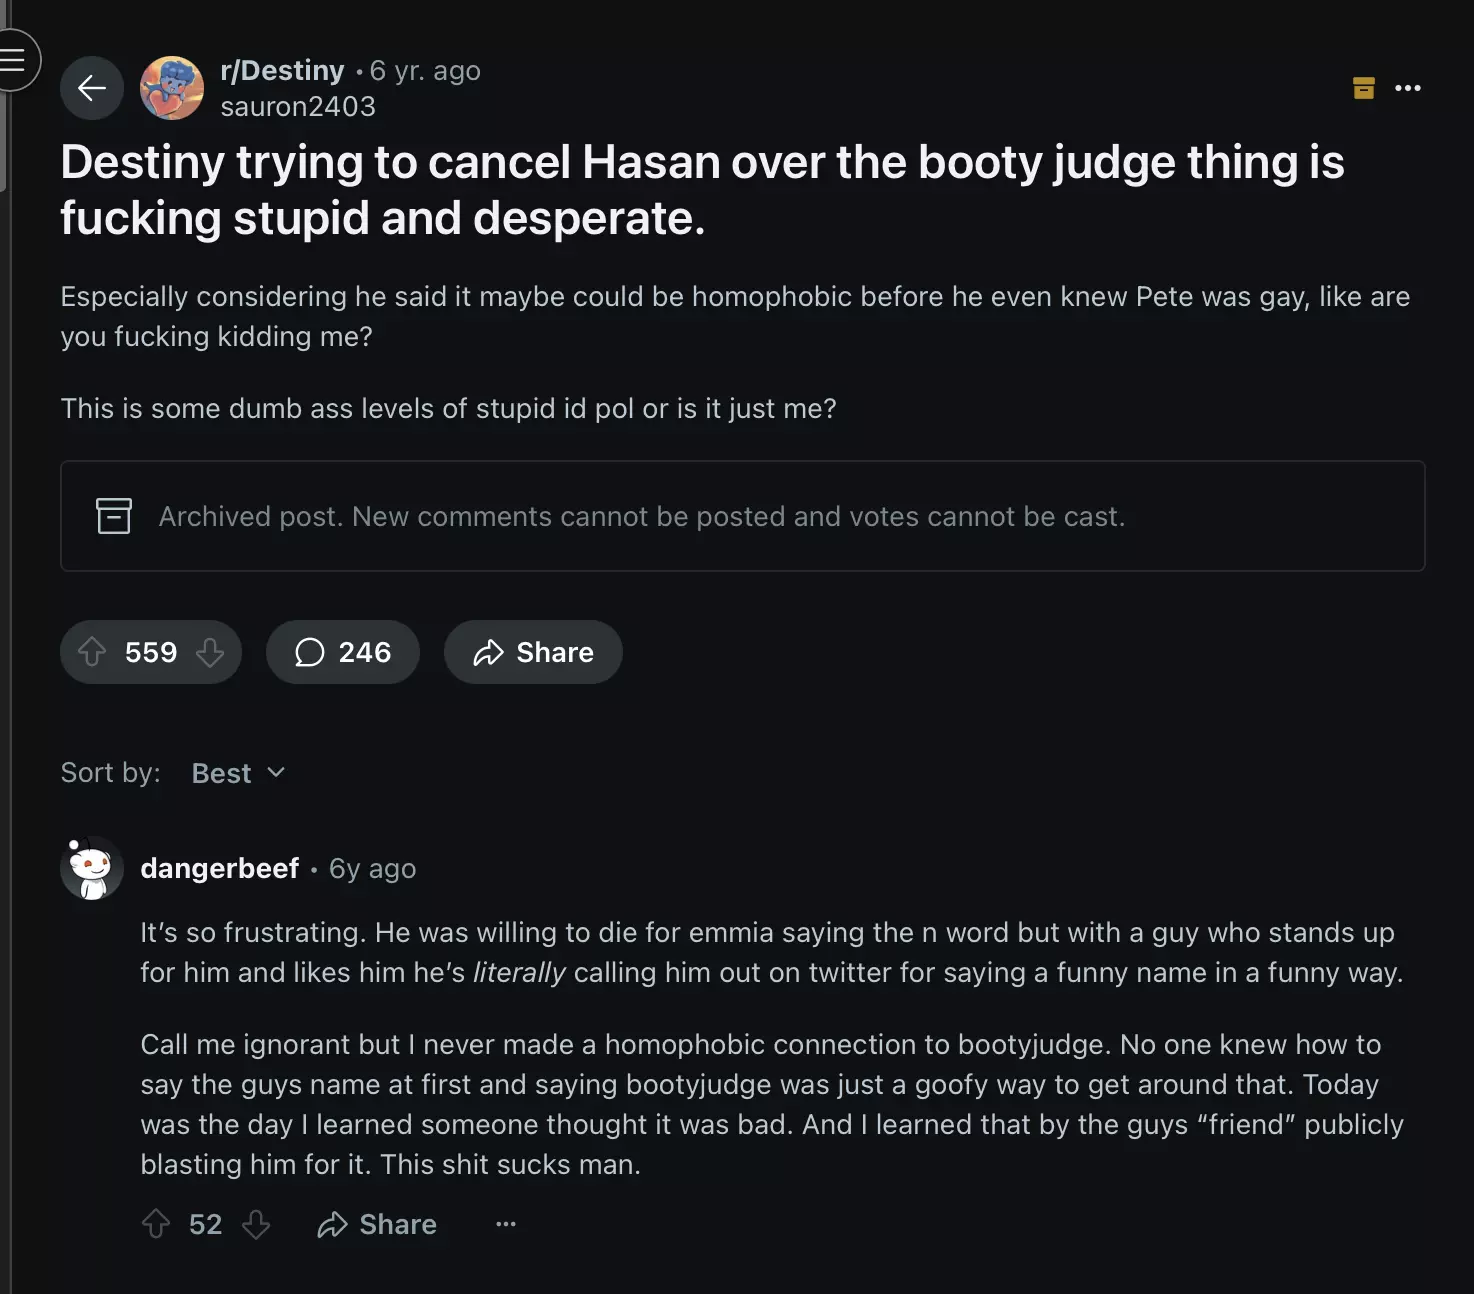Viewport: 1474px width, 1294px height.
Task: Open the hamburger navigation menu
Action: point(13,60)
